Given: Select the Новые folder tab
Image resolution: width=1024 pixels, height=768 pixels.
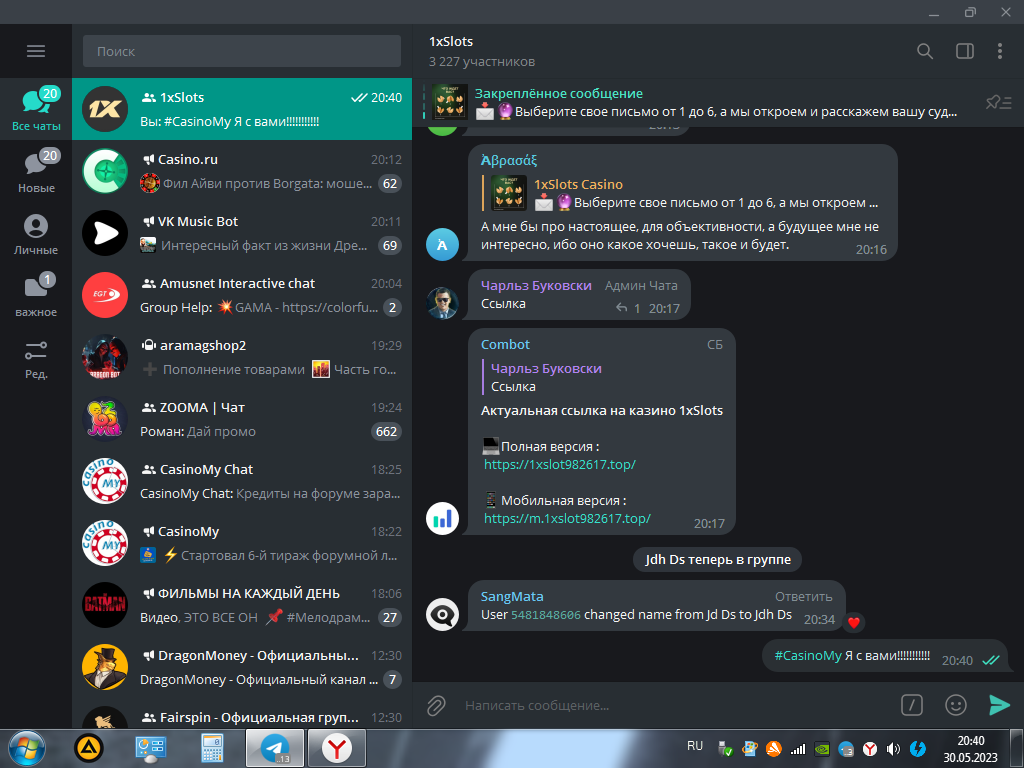Looking at the screenshot, I should tap(36, 171).
